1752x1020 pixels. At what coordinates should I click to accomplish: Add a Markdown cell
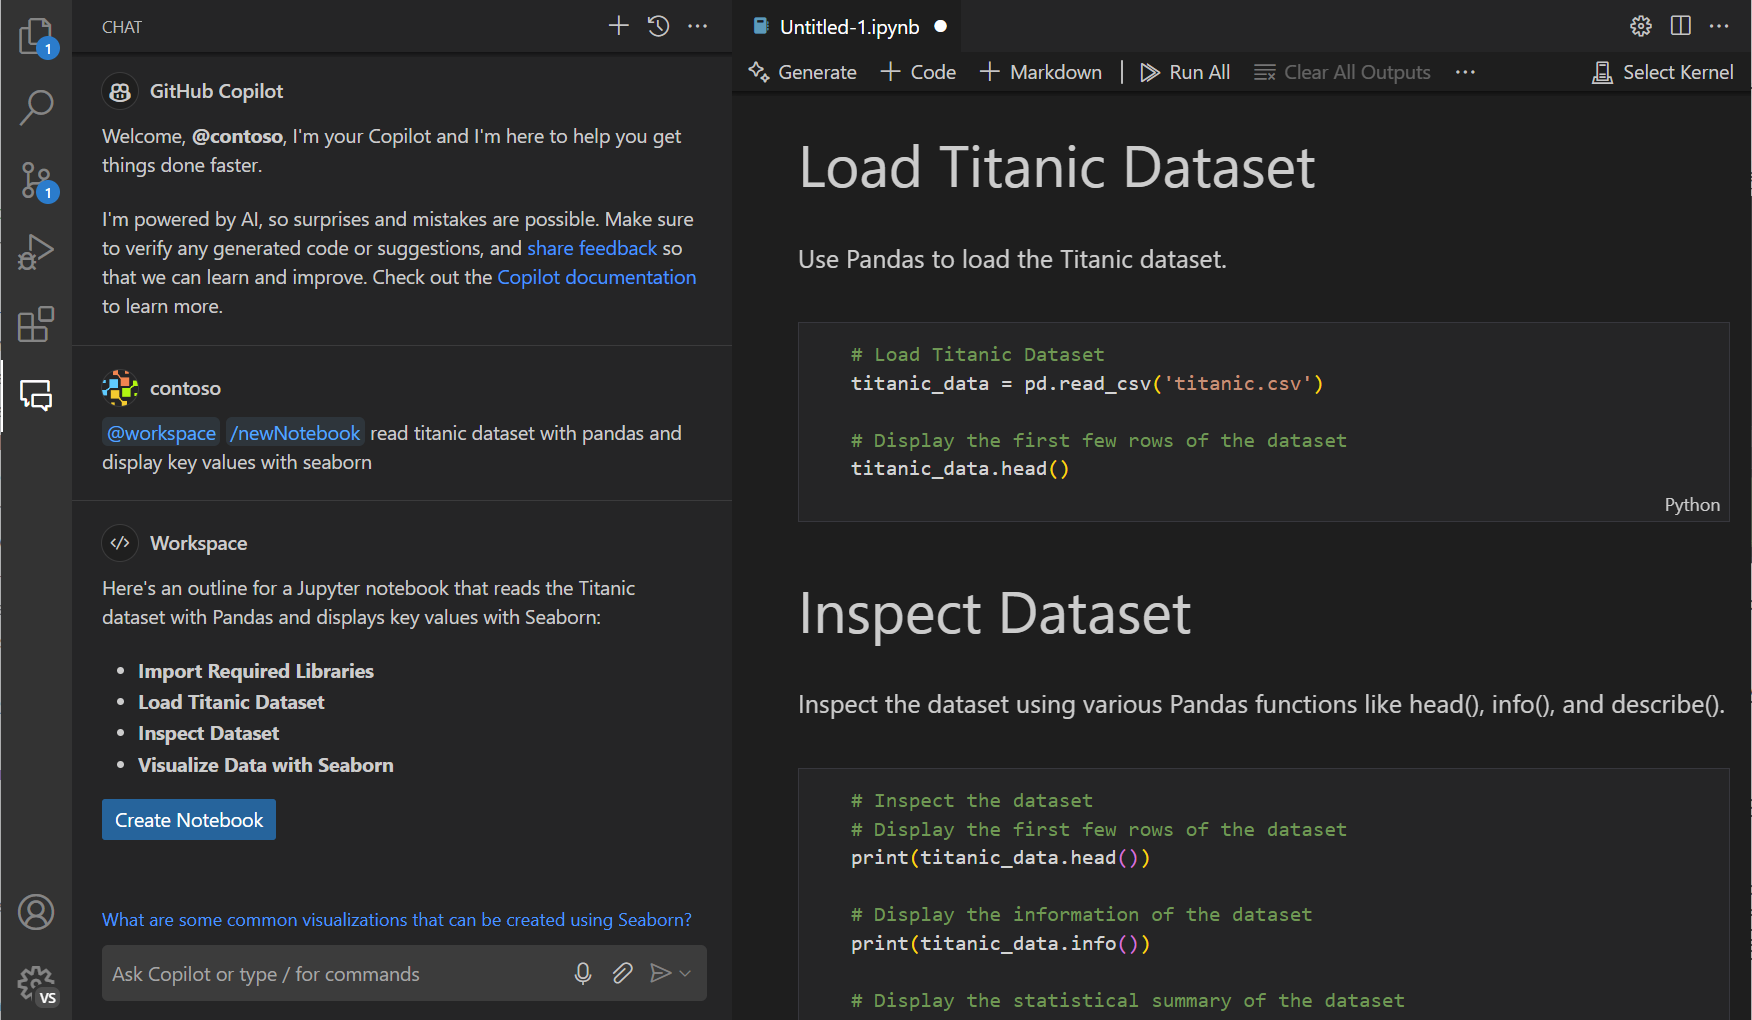coord(1040,72)
